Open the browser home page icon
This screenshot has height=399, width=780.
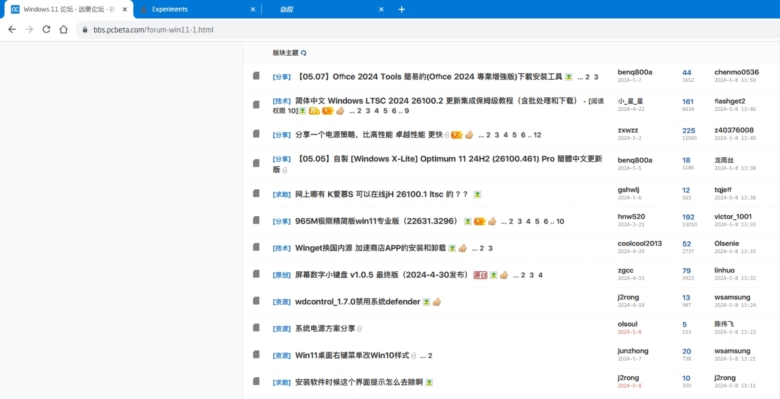63,29
